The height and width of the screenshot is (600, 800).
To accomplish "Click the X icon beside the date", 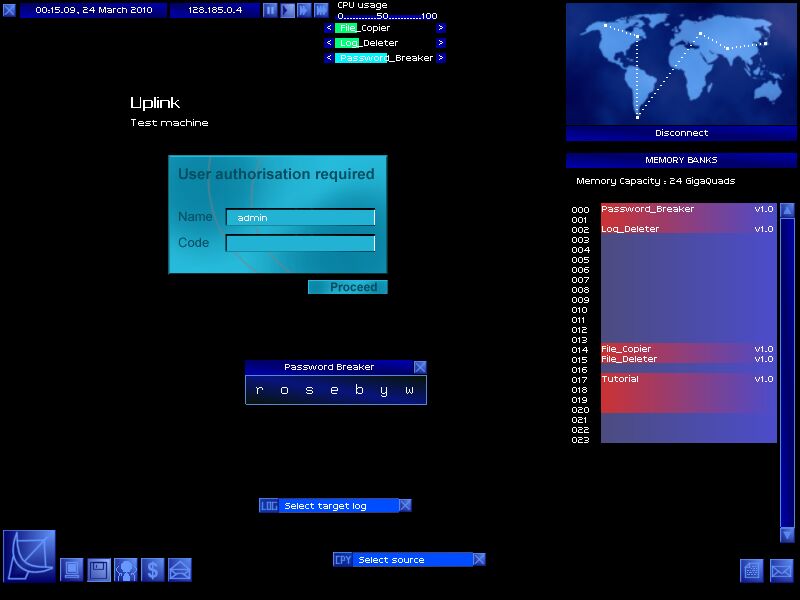I will (9, 10).
